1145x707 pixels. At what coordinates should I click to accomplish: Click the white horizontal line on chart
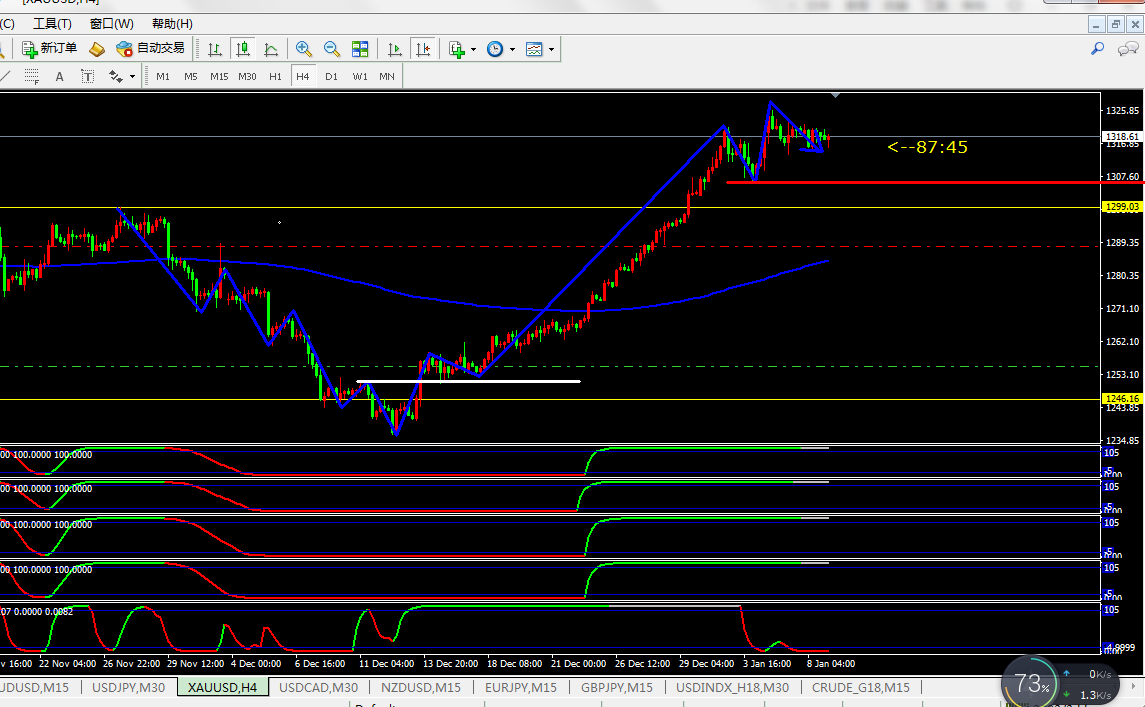[468, 381]
